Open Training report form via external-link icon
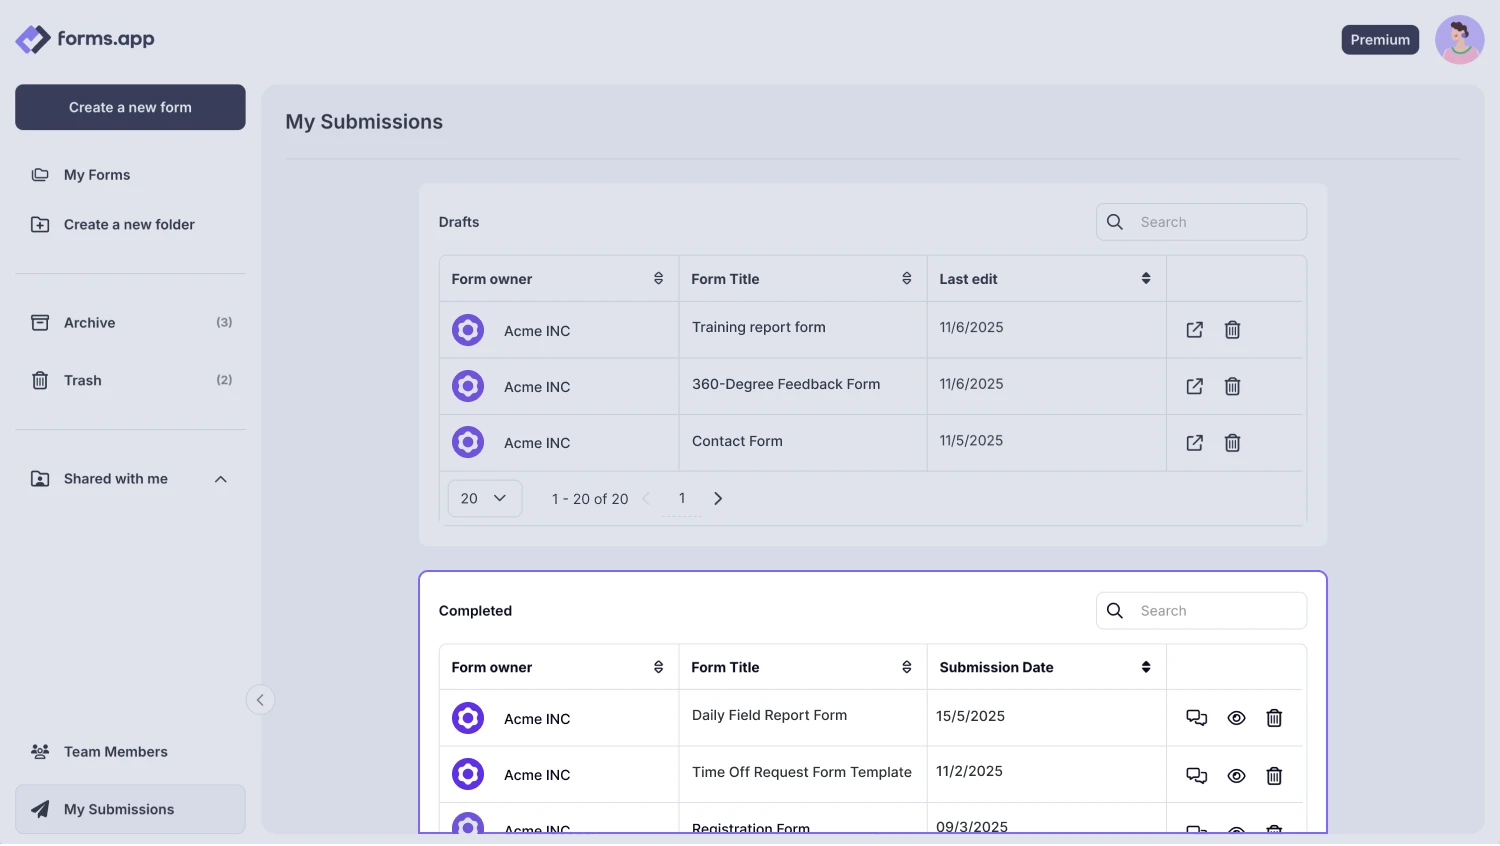 [1194, 329]
